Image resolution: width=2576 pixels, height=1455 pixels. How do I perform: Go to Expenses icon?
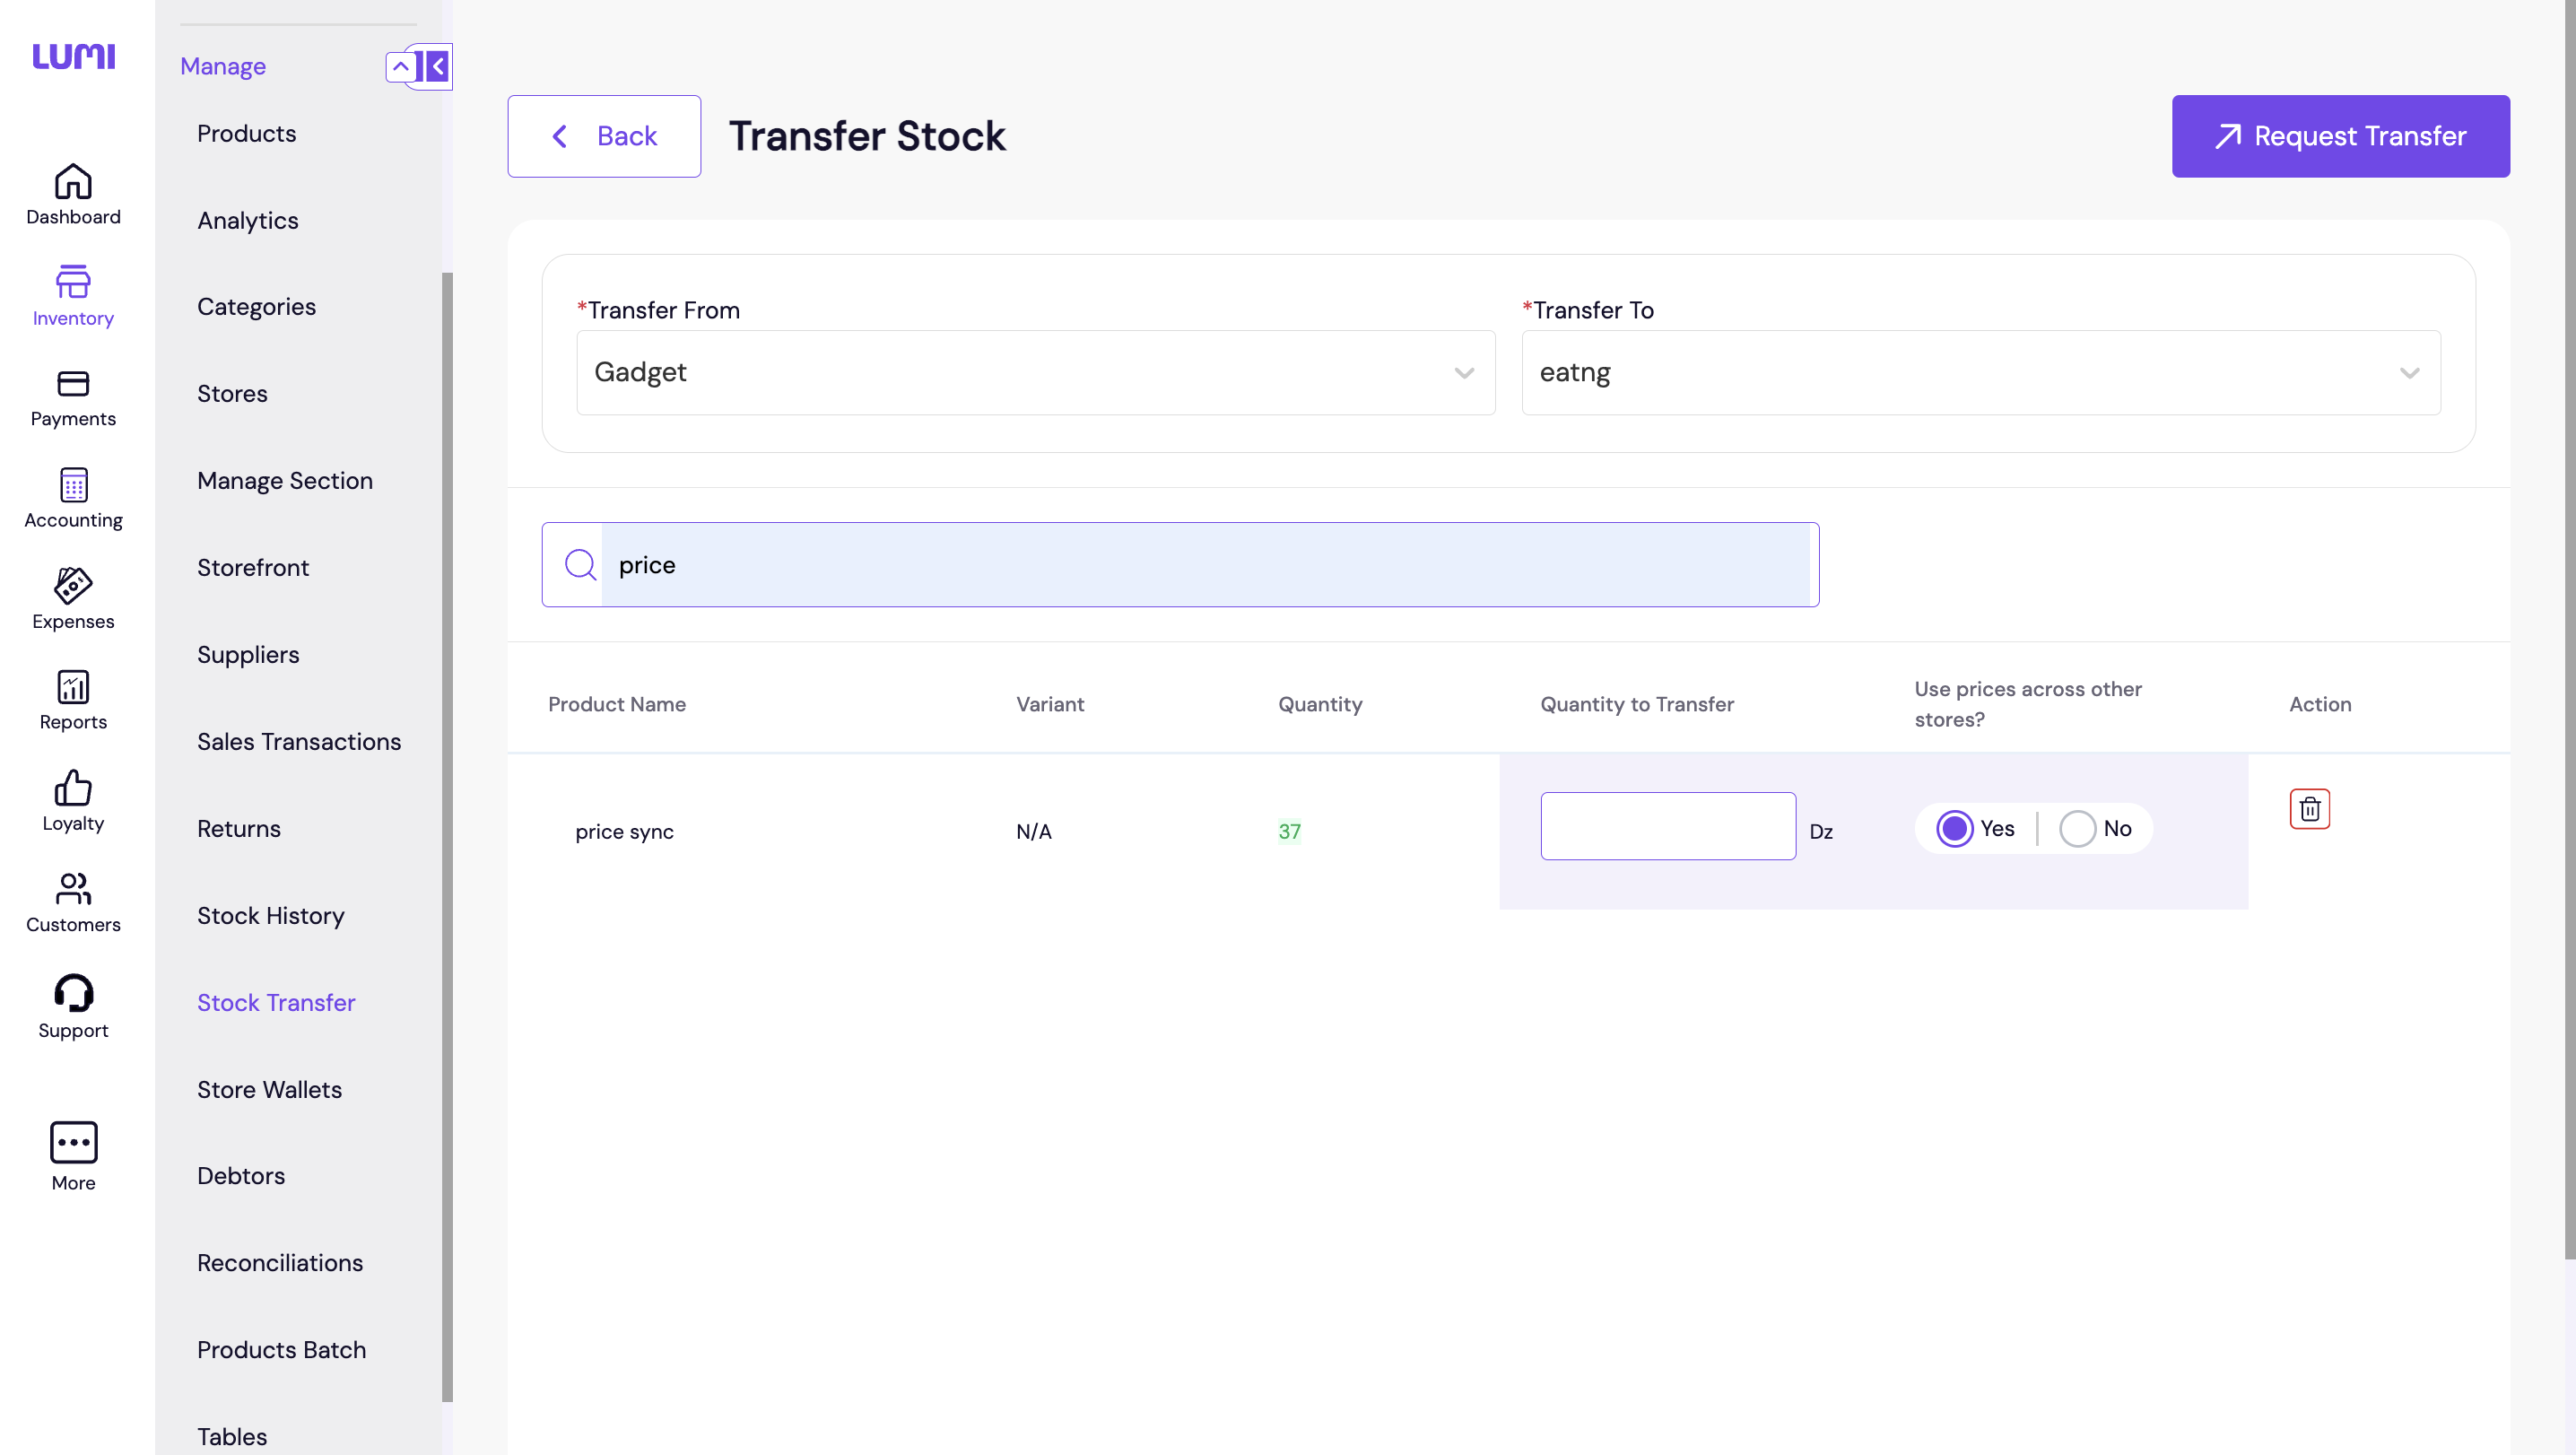73,586
